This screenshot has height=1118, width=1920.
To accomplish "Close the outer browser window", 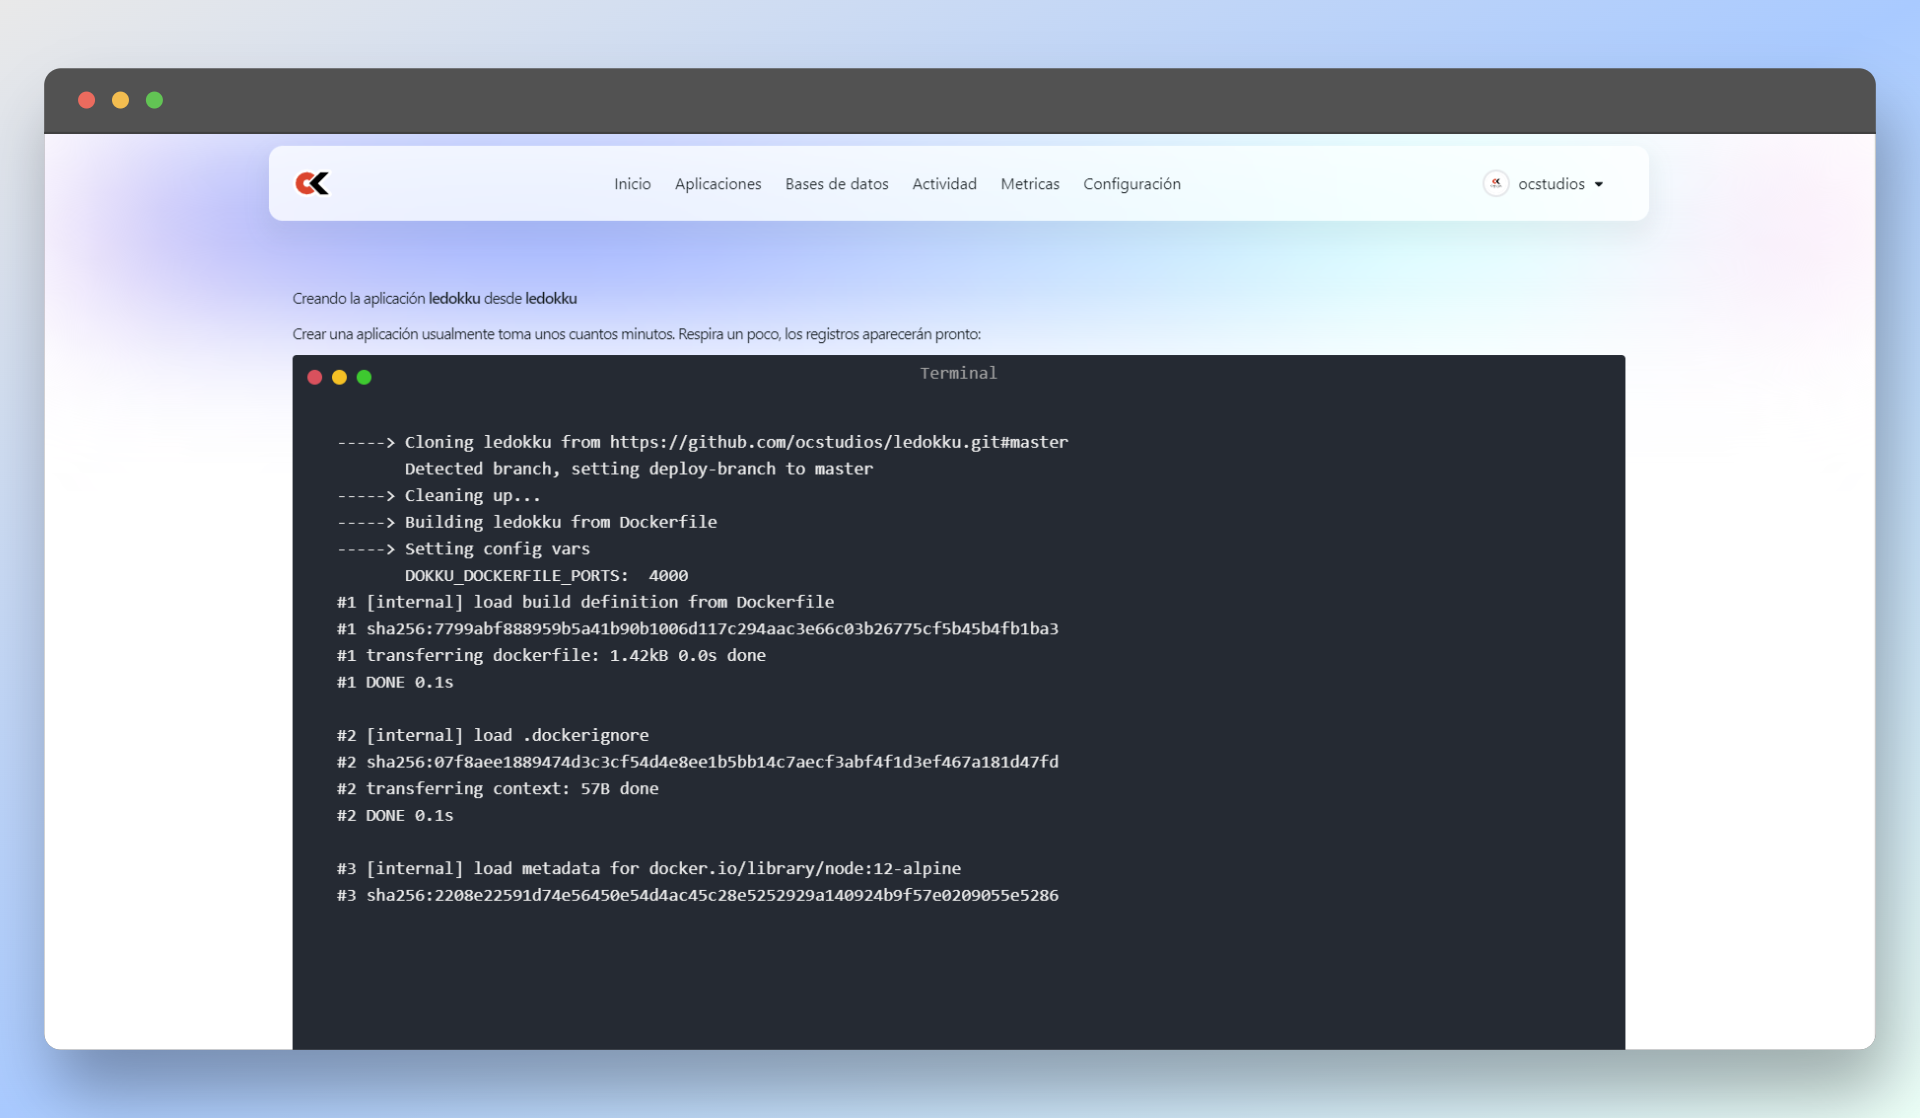I will 87,100.
